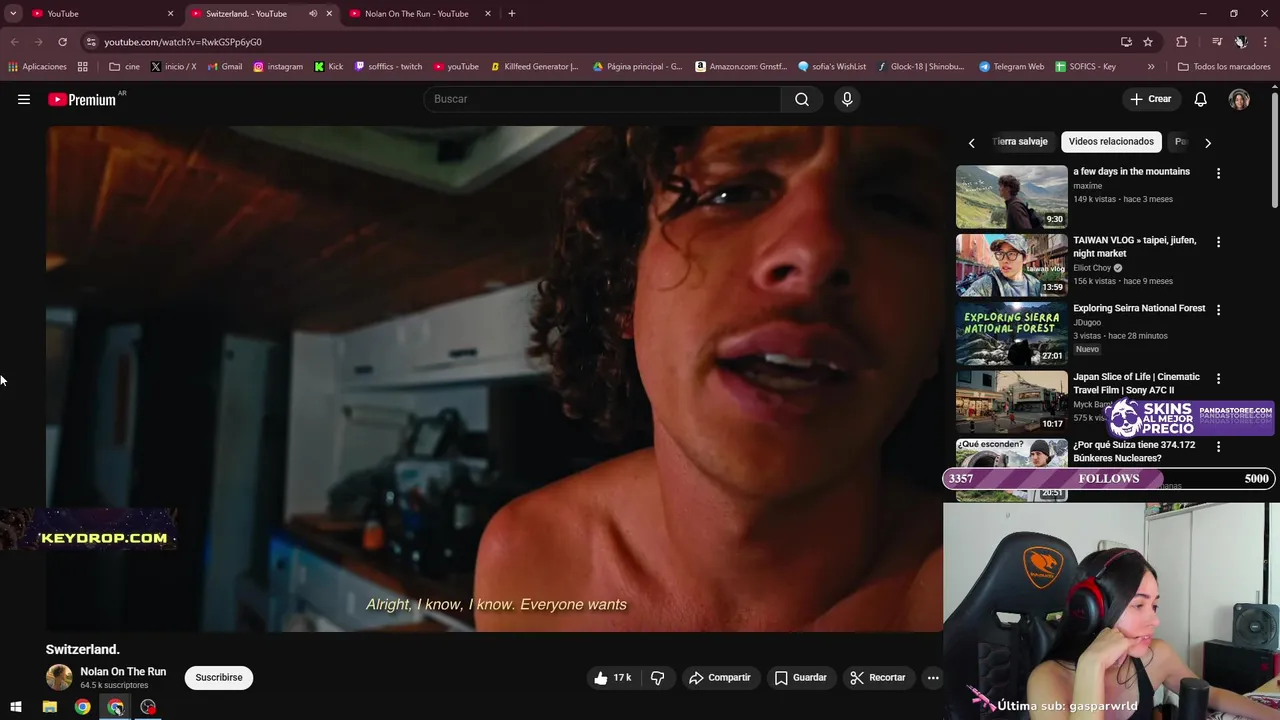Open the browser extensions puzzle icon
Screen dimensions: 1280x720
(1182, 42)
